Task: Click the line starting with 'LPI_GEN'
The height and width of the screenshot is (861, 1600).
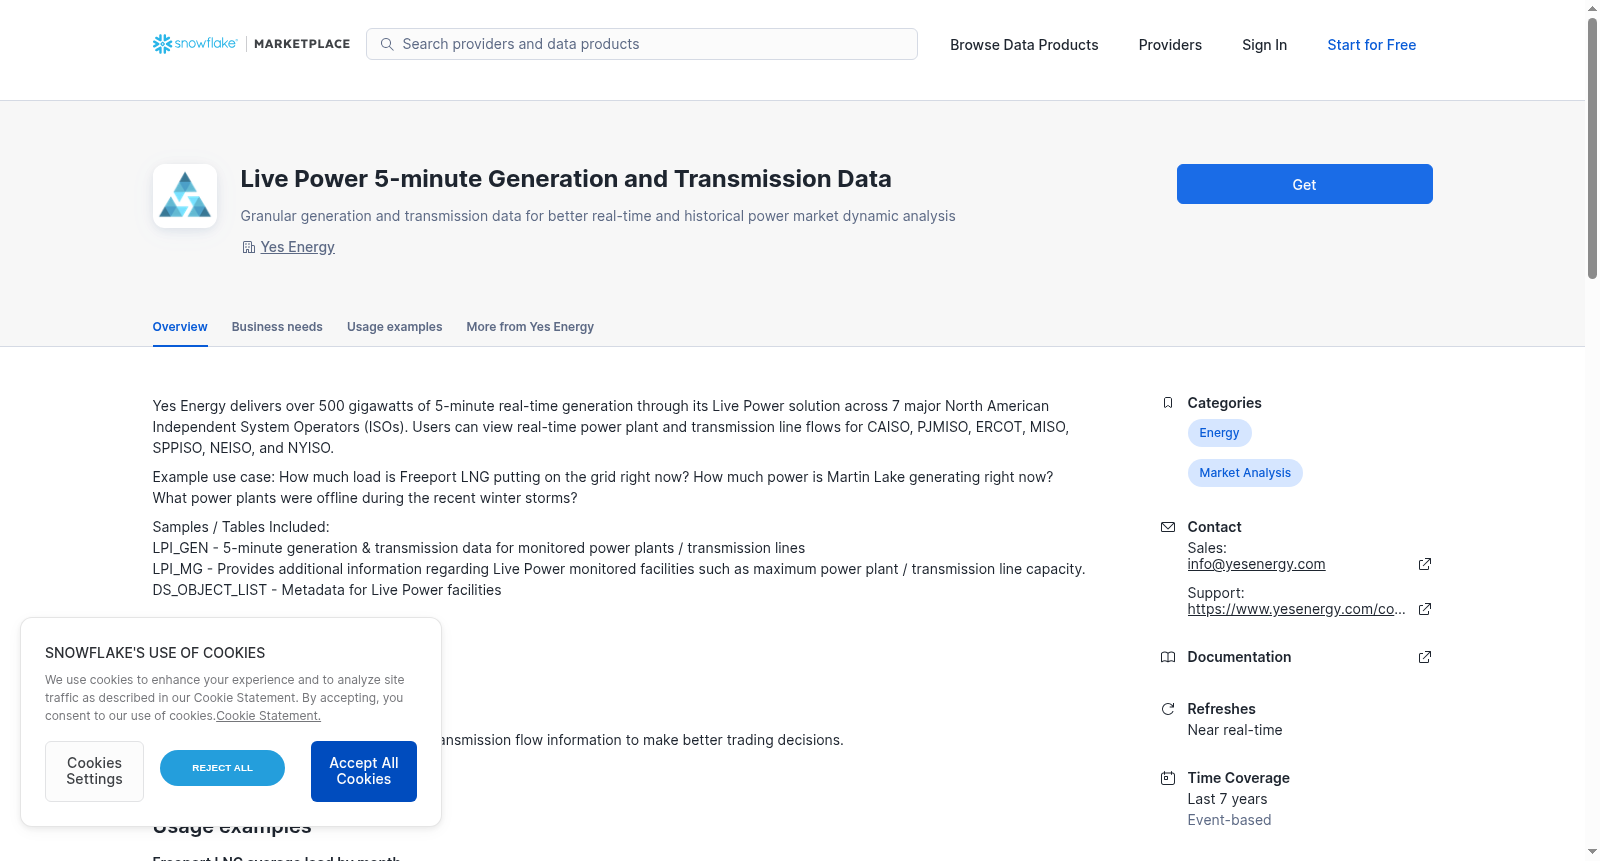Action: point(479,548)
